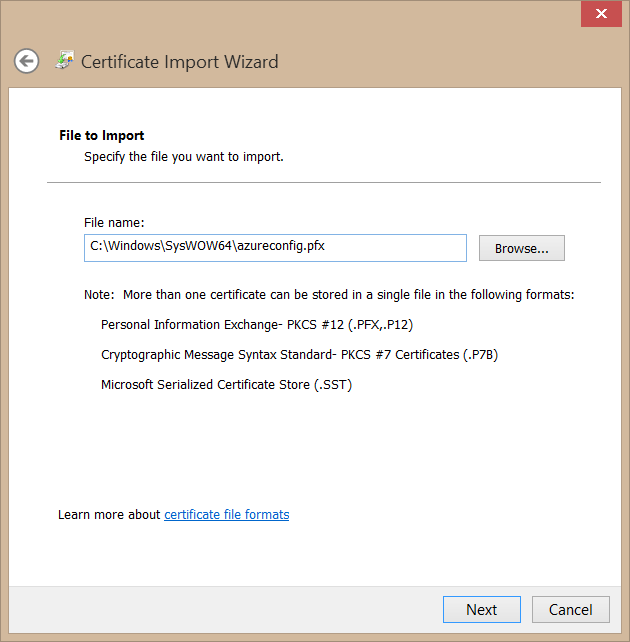Screen dimensions: 630x642
Task: Click the Cryptographic Message Syntax PKCS #7 line
Action: click(x=299, y=355)
